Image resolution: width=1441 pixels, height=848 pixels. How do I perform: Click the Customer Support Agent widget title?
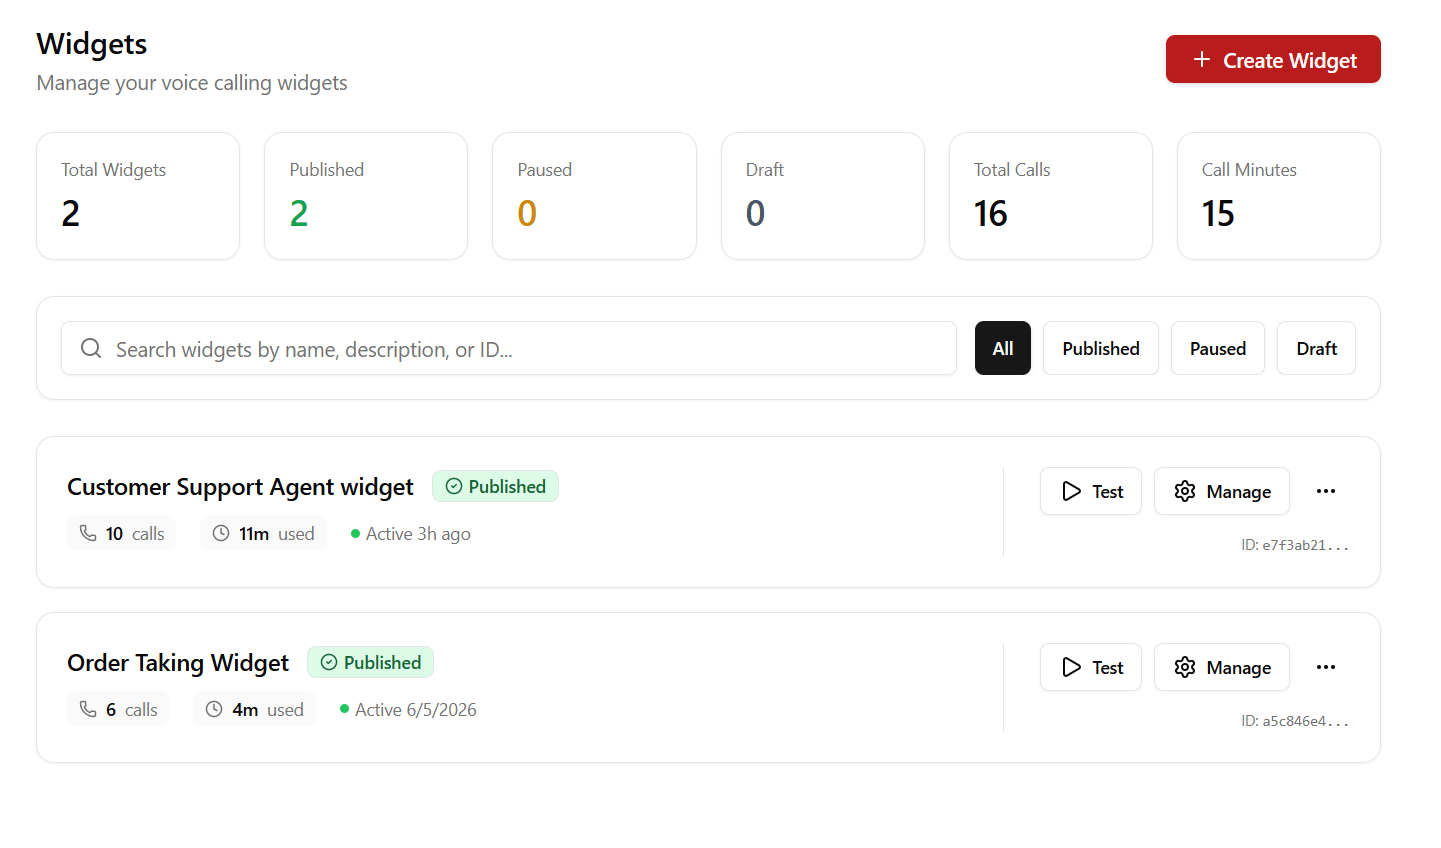240,487
